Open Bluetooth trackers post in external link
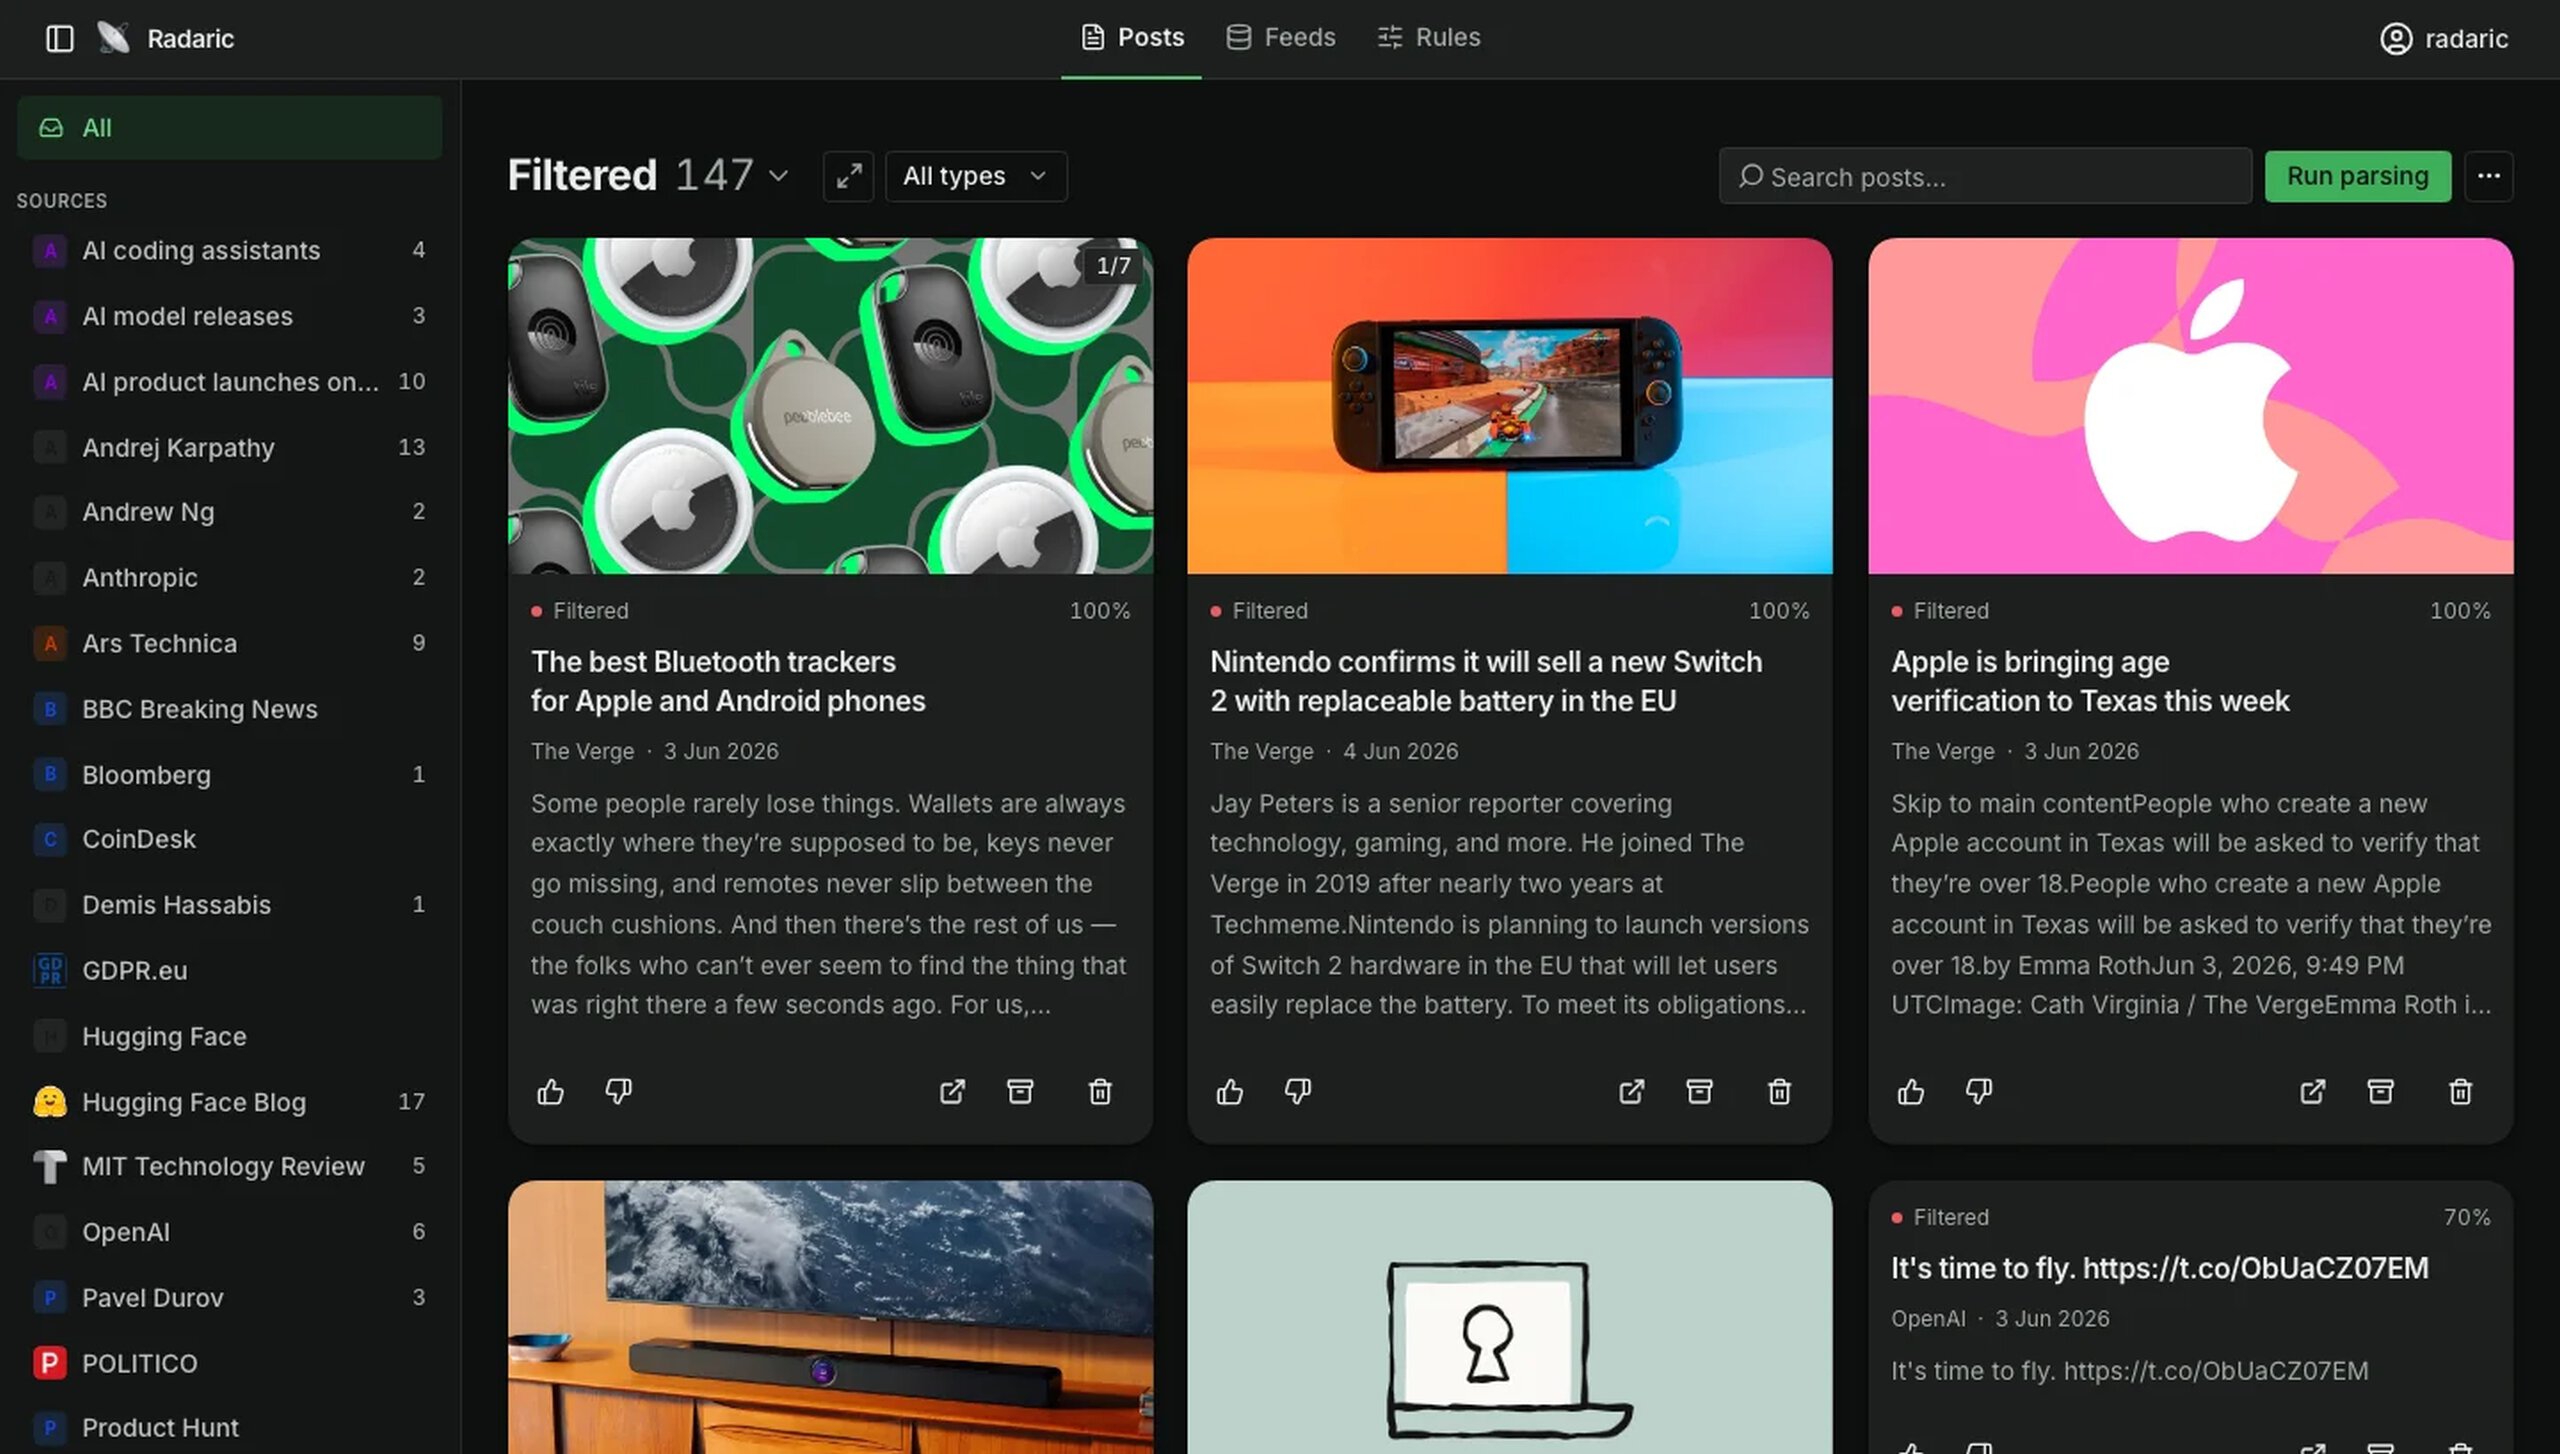Image resolution: width=2560 pixels, height=1454 pixels. coord(952,1091)
